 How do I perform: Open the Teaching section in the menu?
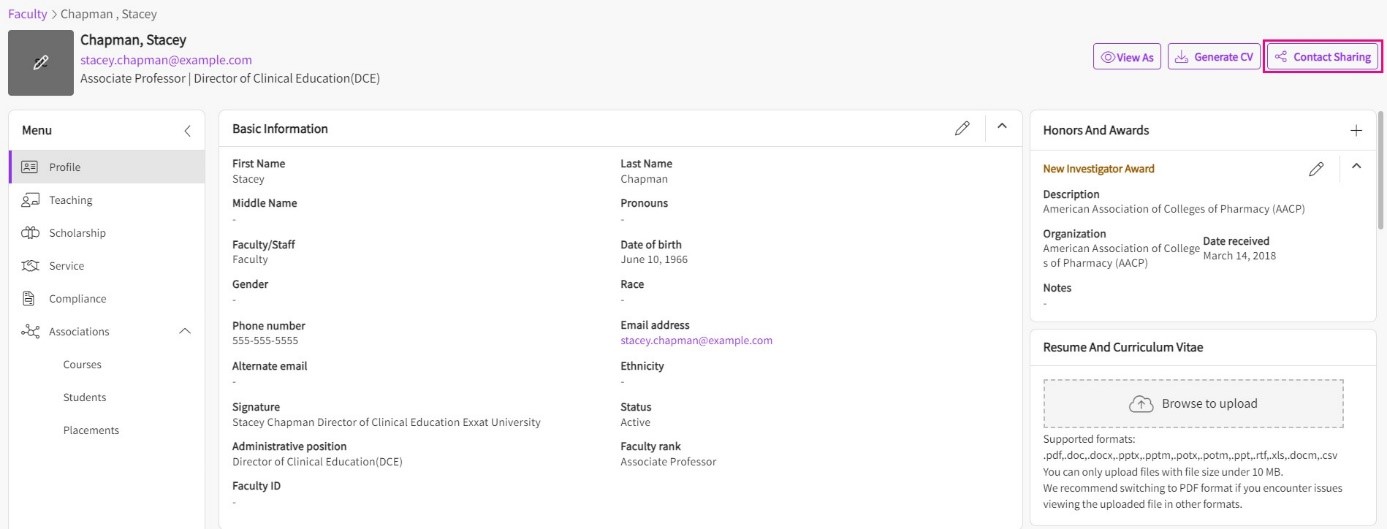tap(70, 200)
